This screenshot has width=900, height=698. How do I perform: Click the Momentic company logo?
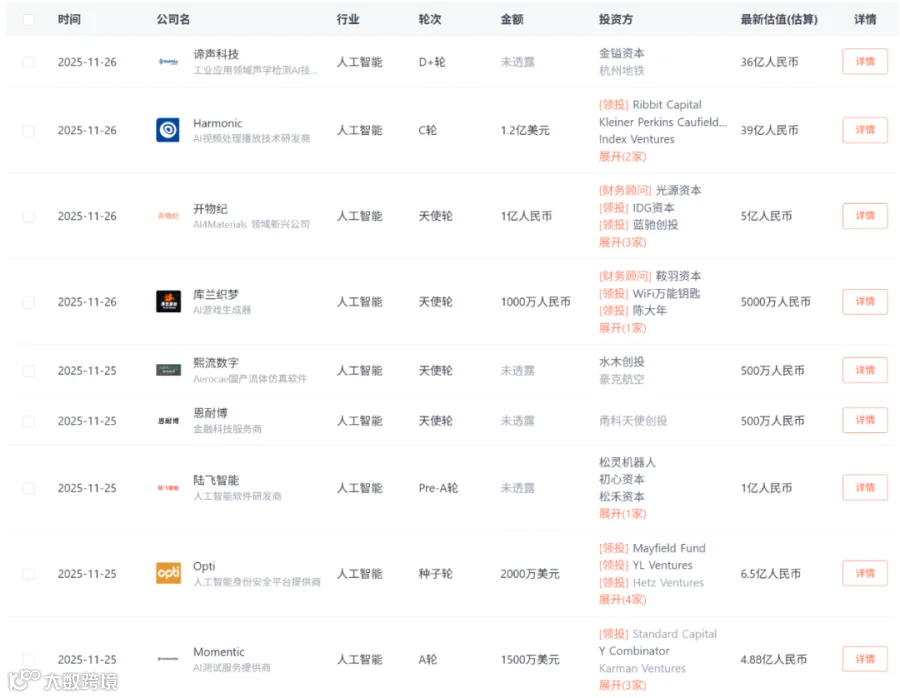(168, 659)
